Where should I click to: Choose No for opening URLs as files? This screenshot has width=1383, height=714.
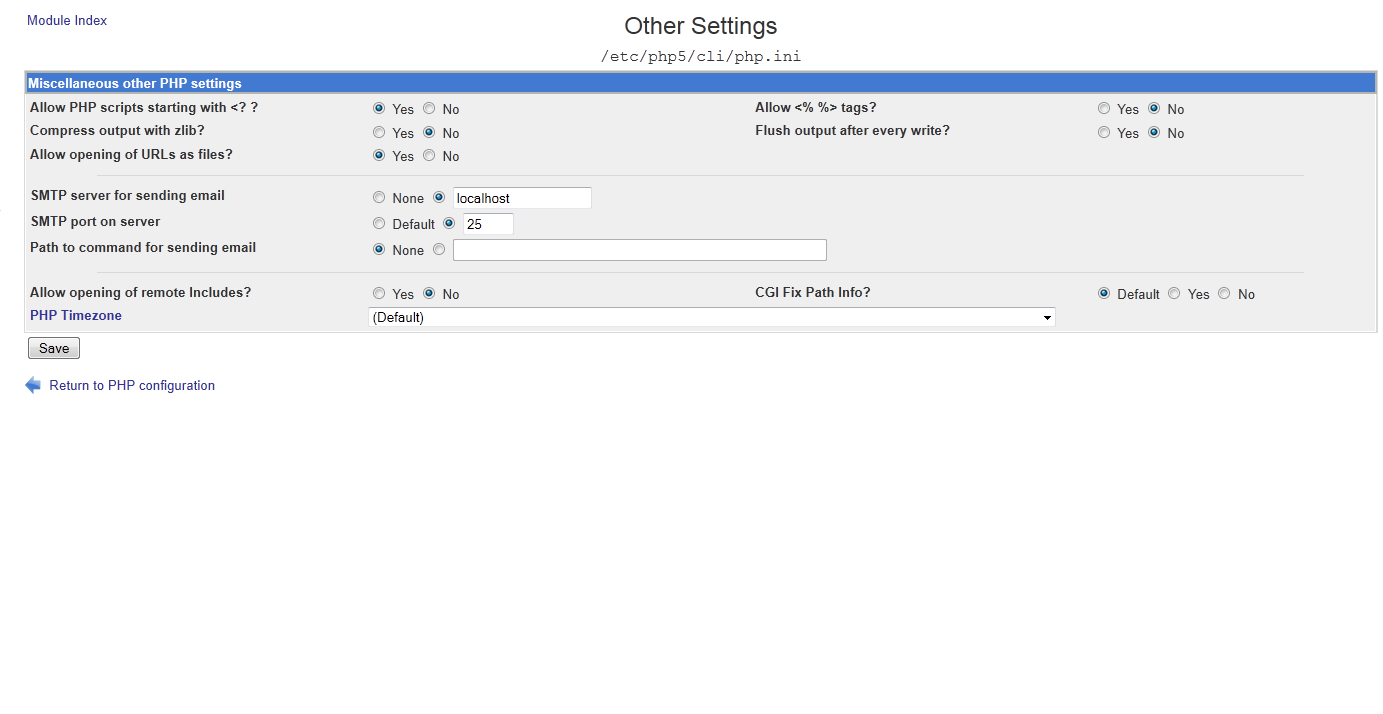429,155
